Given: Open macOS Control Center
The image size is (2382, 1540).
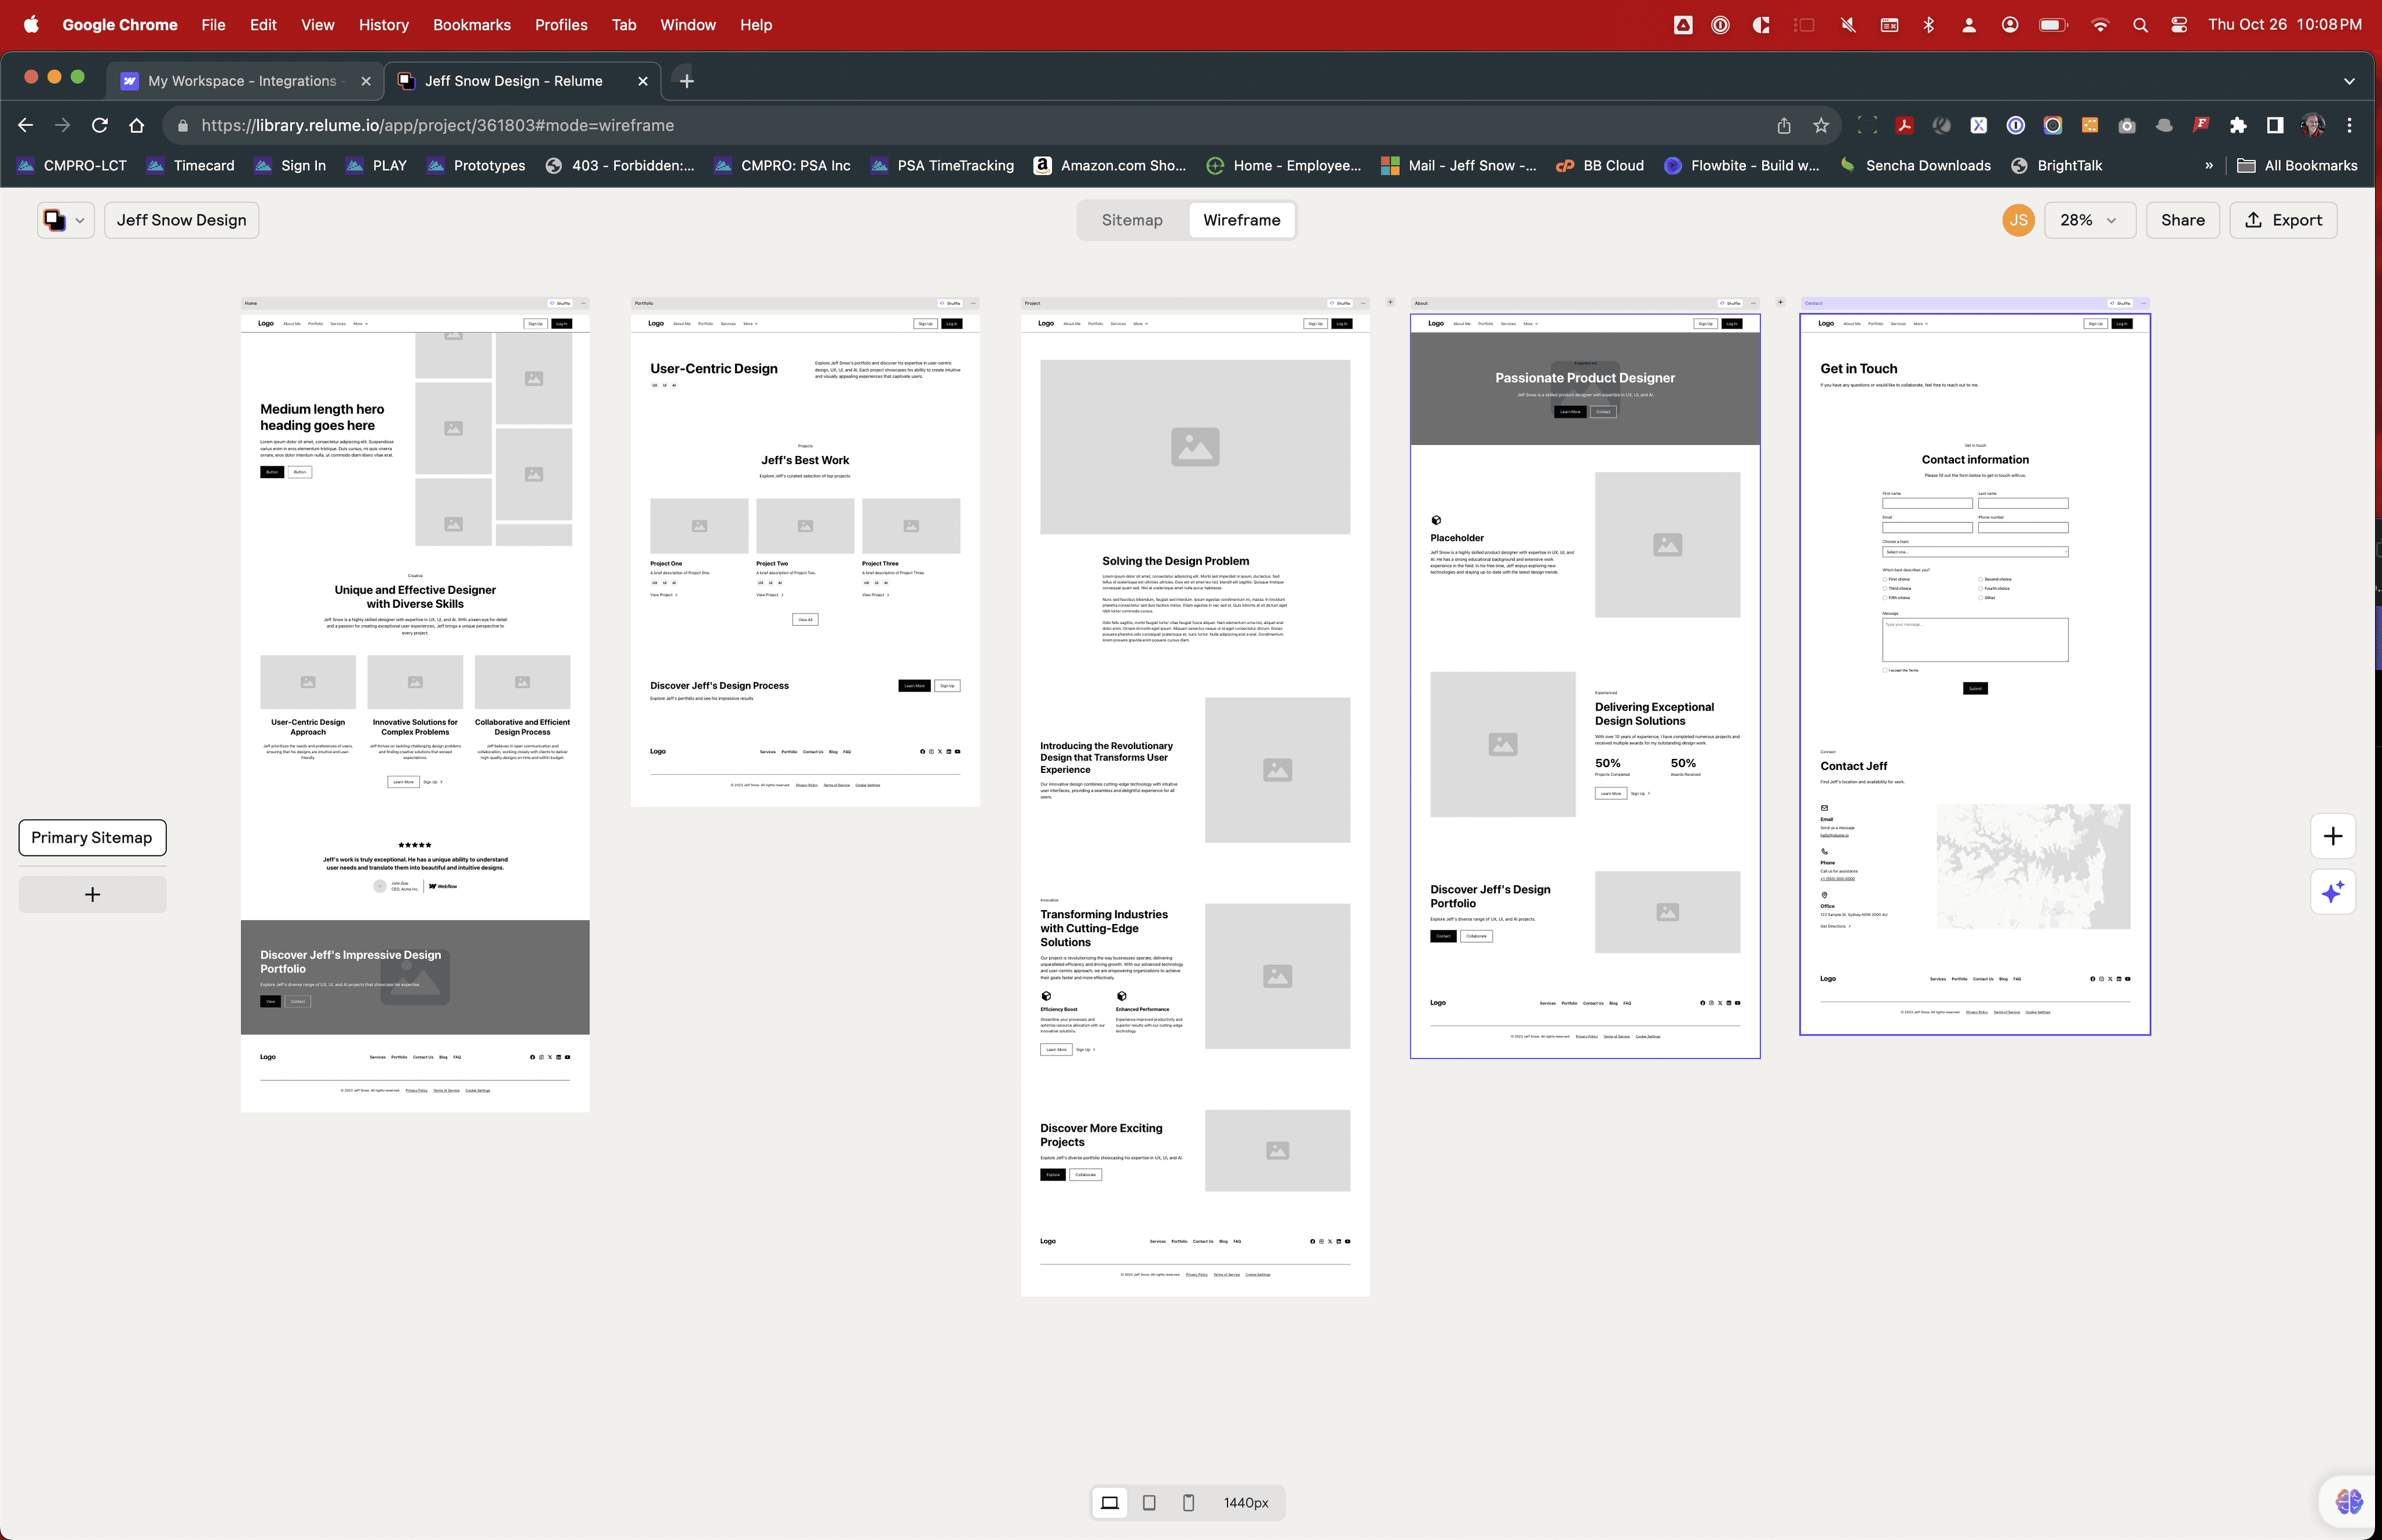Looking at the screenshot, I should [x=2179, y=25].
